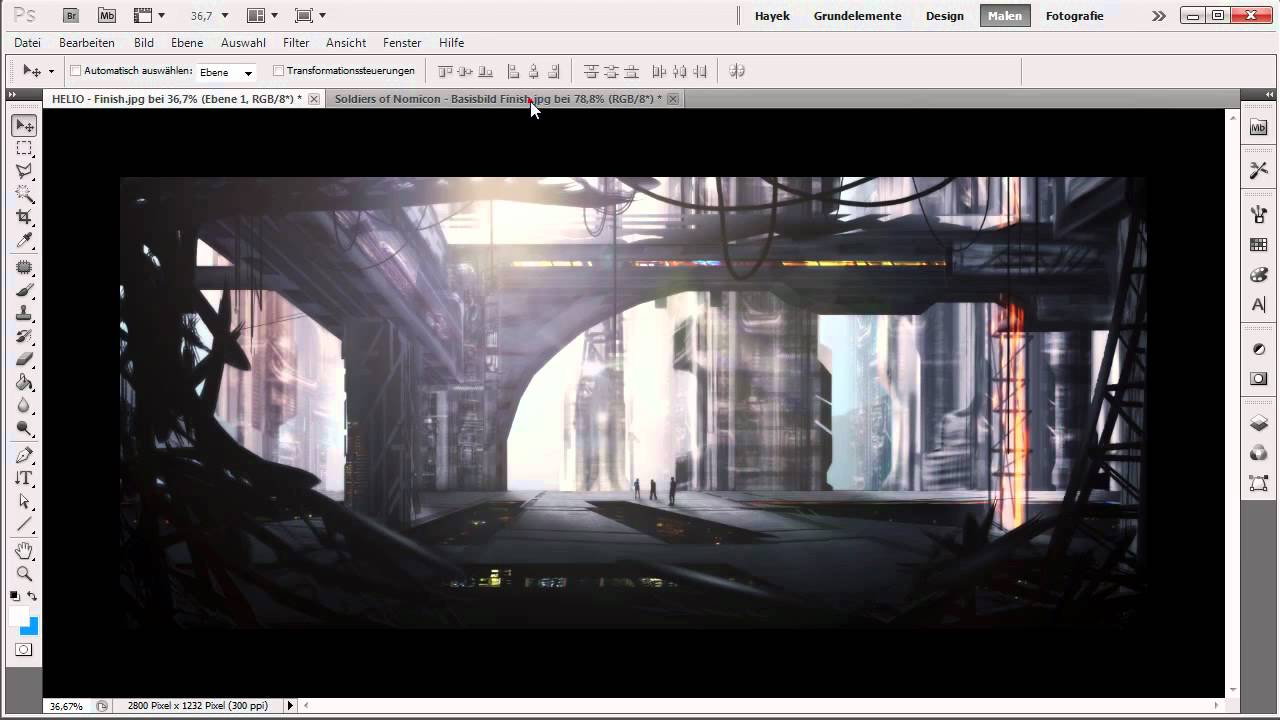Choose the Spot Healing Brush tool

point(24,268)
